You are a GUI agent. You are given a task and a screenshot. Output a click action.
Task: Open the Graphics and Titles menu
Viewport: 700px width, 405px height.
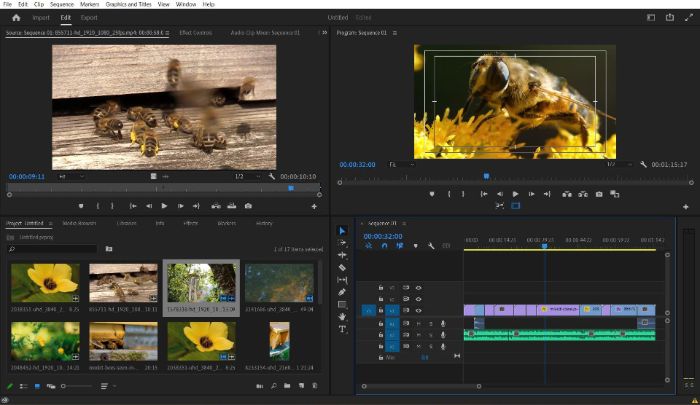(128, 4)
